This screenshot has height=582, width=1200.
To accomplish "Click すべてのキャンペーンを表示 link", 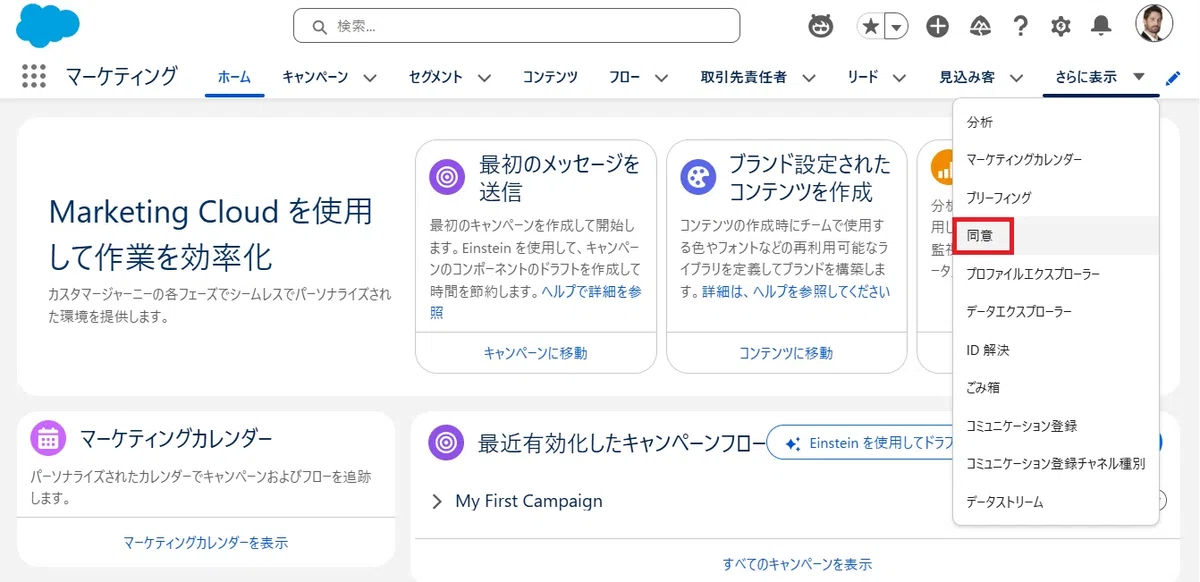I will 797,564.
